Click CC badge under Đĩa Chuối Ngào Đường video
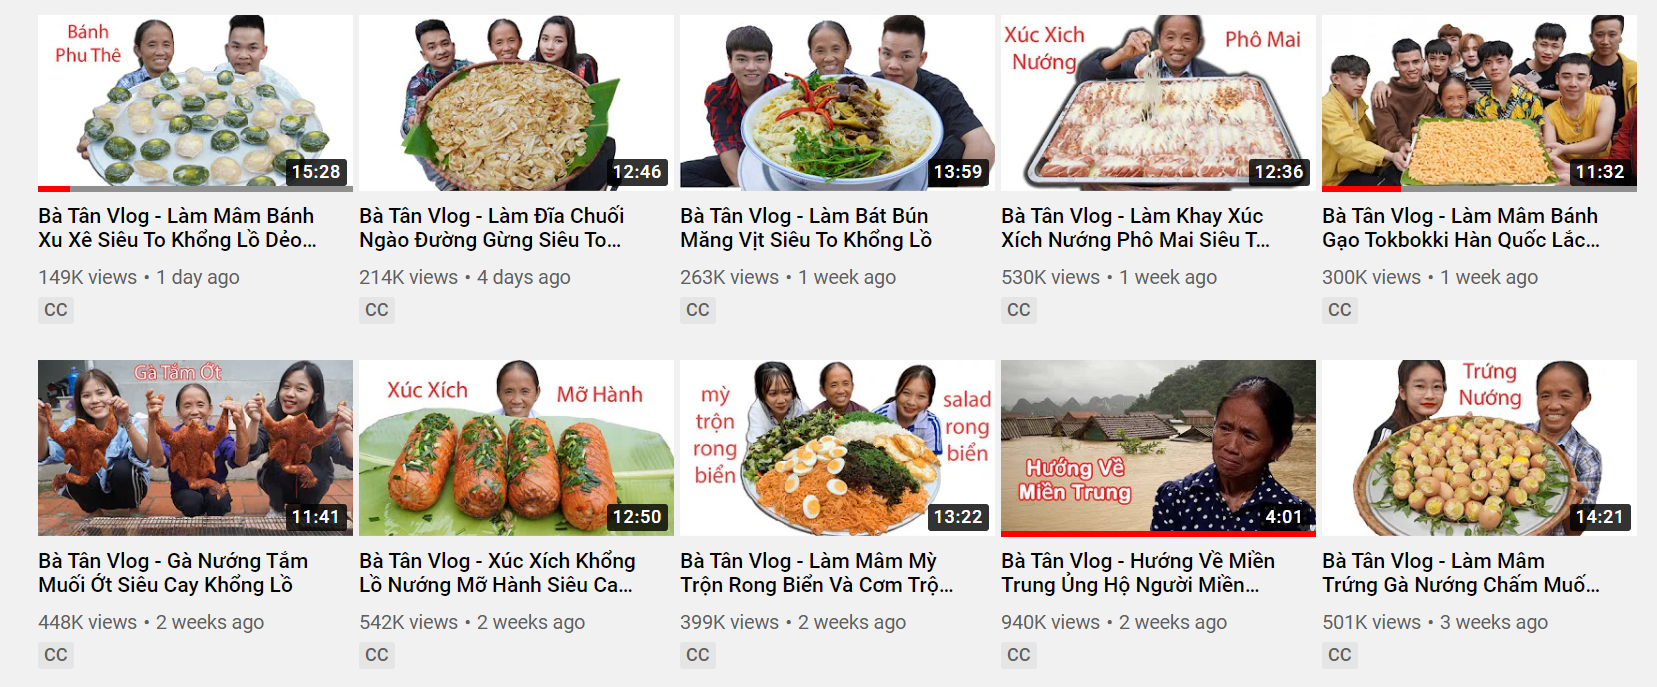This screenshot has height=687, width=1657. click(377, 310)
